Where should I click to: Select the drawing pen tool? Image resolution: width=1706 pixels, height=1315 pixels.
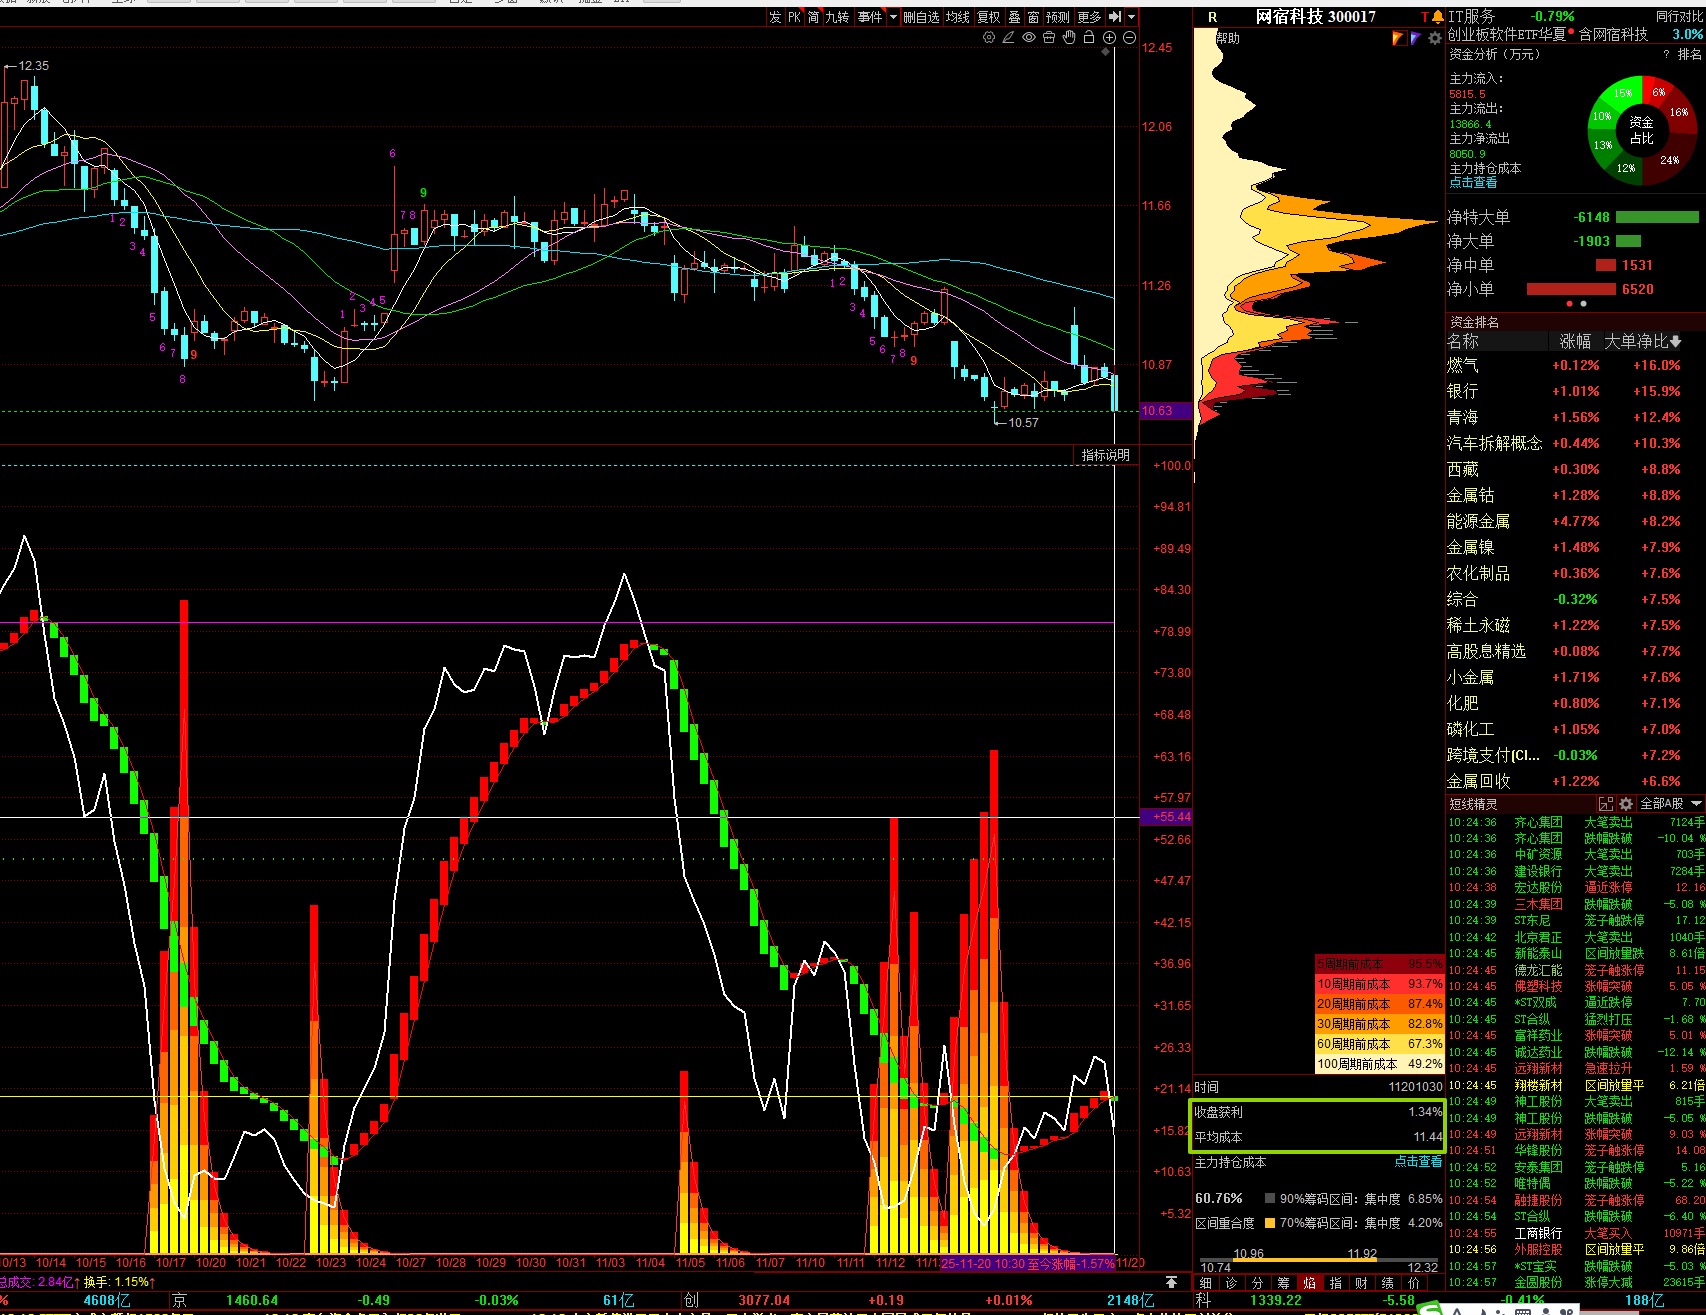pos(1009,38)
